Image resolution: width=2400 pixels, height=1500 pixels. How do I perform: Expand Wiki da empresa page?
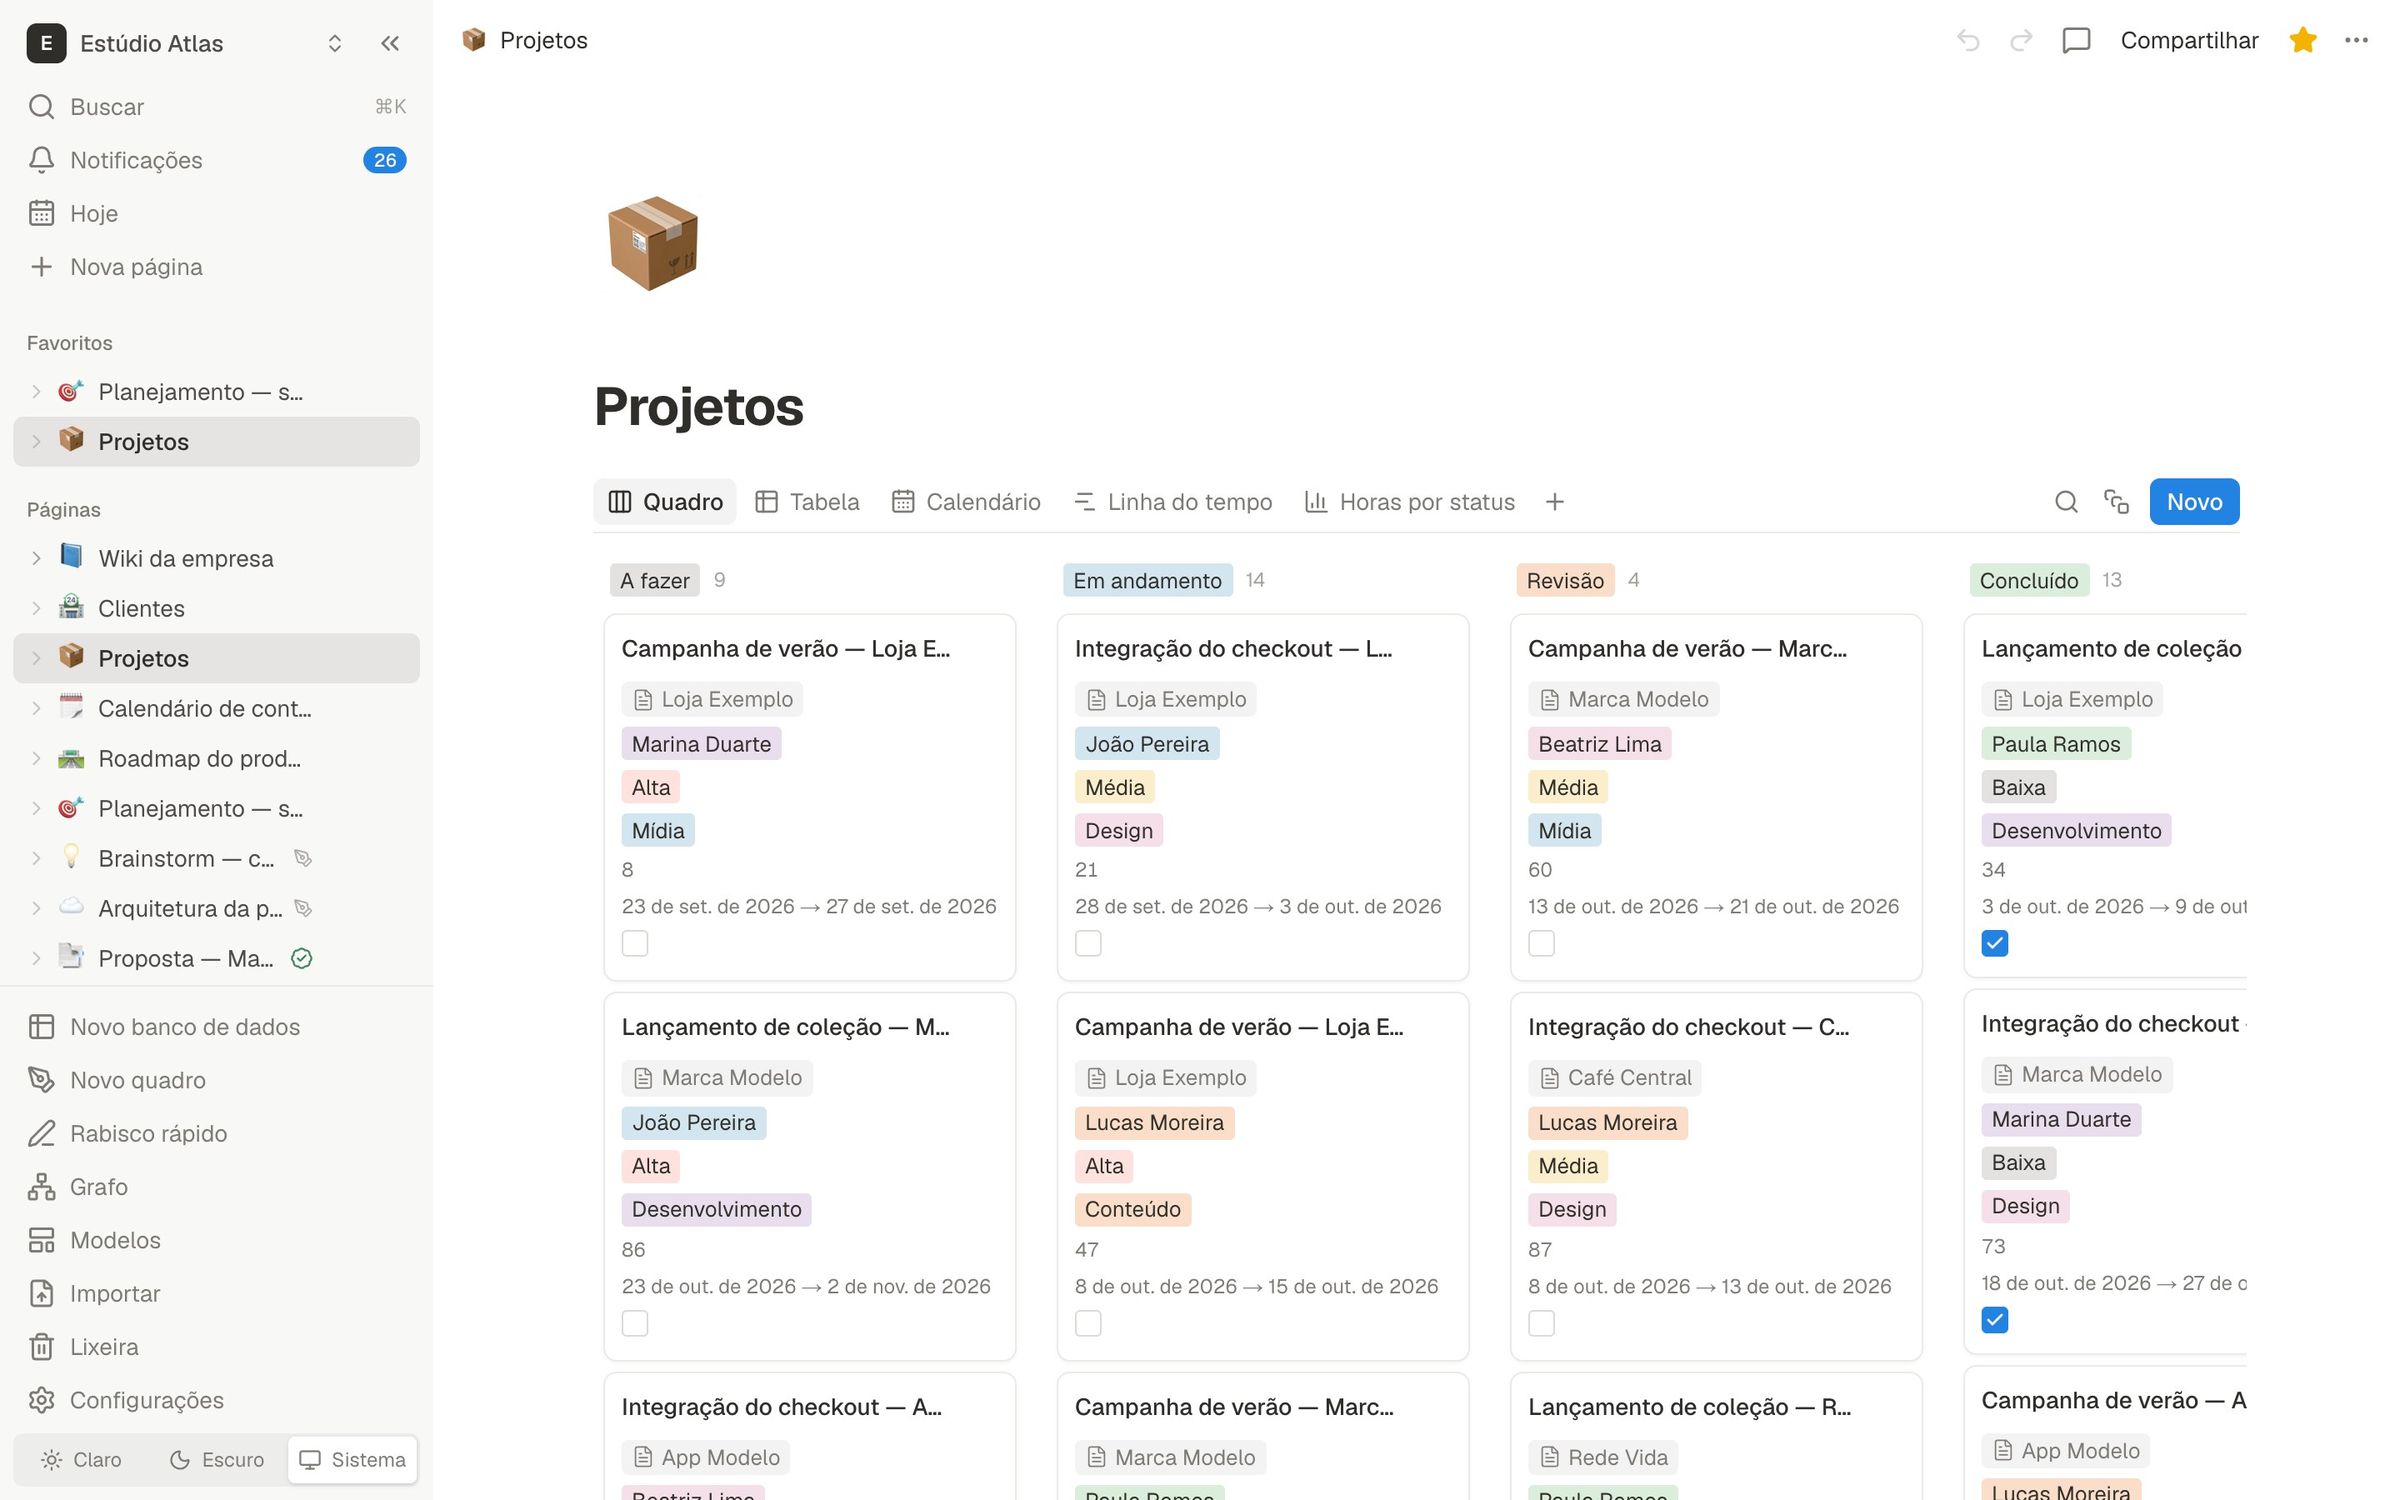point(36,558)
